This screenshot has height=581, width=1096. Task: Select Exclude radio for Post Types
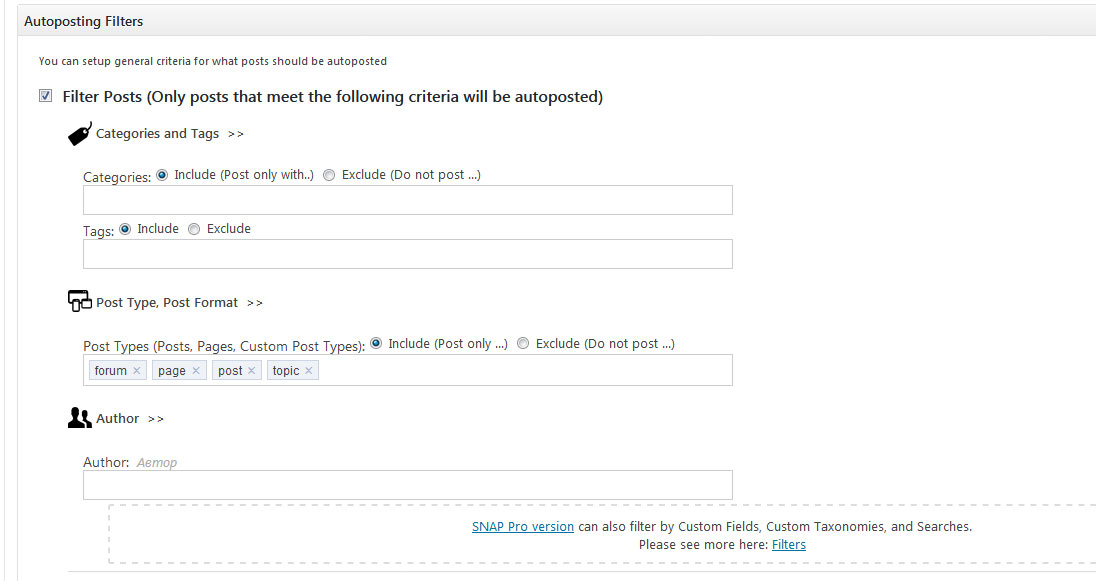pyautogui.click(x=523, y=343)
